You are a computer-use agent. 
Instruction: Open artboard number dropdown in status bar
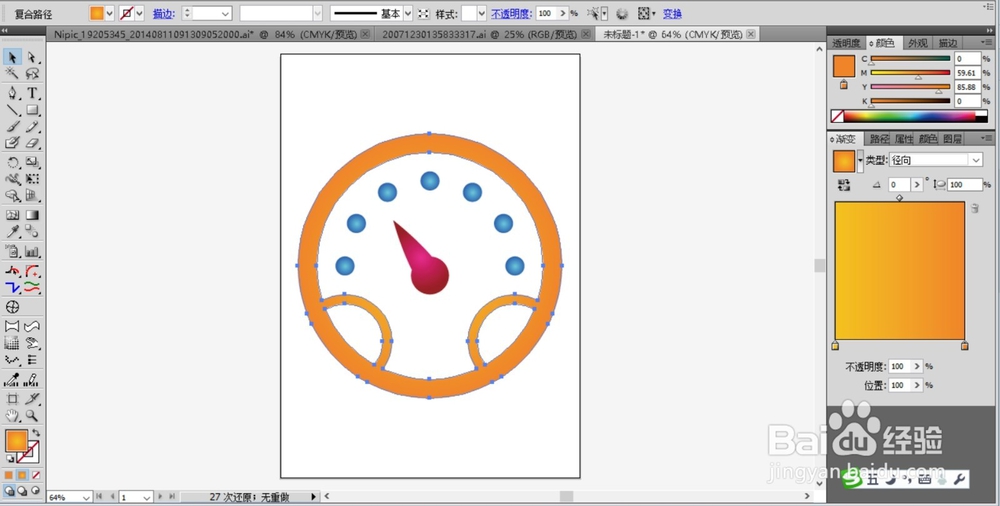pyautogui.click(x=147, y=497)
